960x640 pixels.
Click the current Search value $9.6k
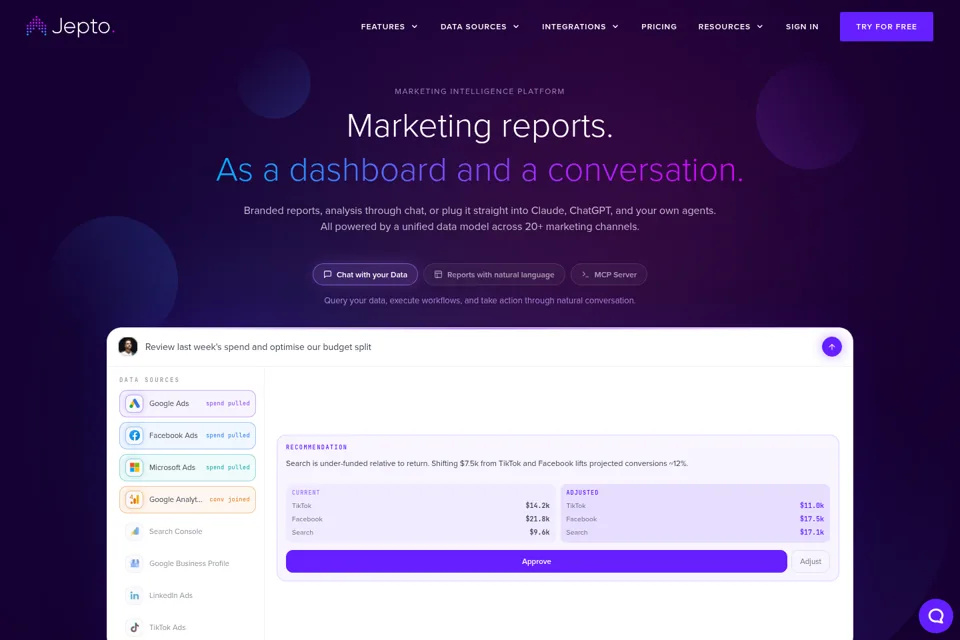[x=539, y=532]
